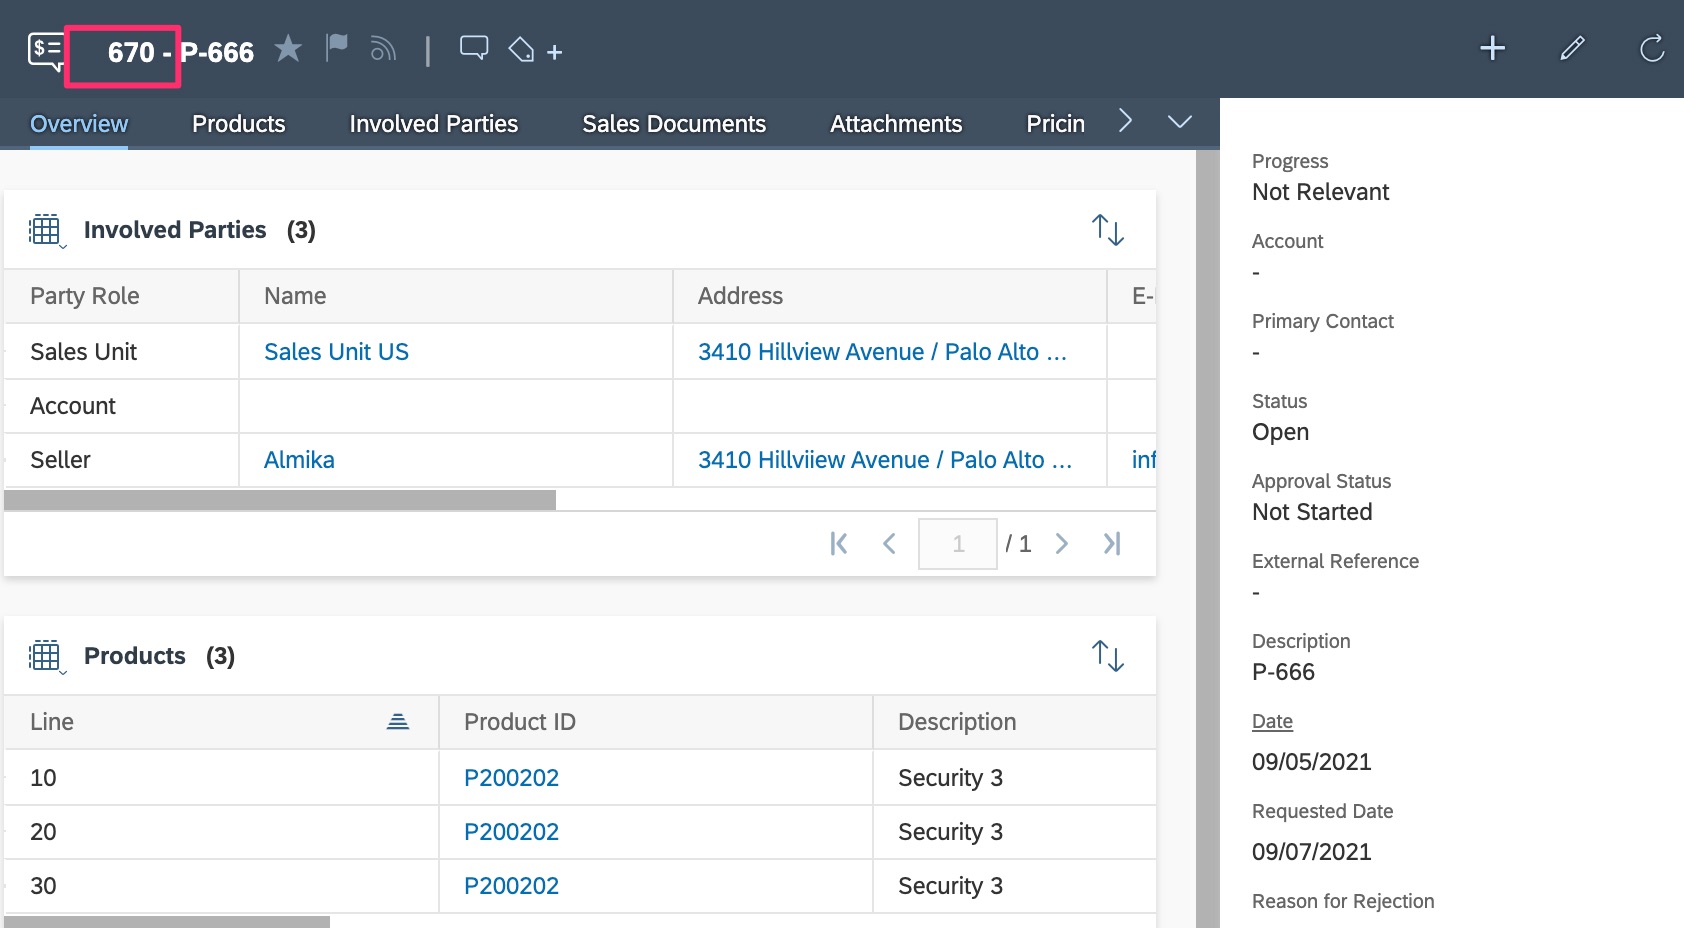Refresh the page with the reload icon
Image resolution: width=1684 pixels, height=928 pixels.
tap(1652, 48)
